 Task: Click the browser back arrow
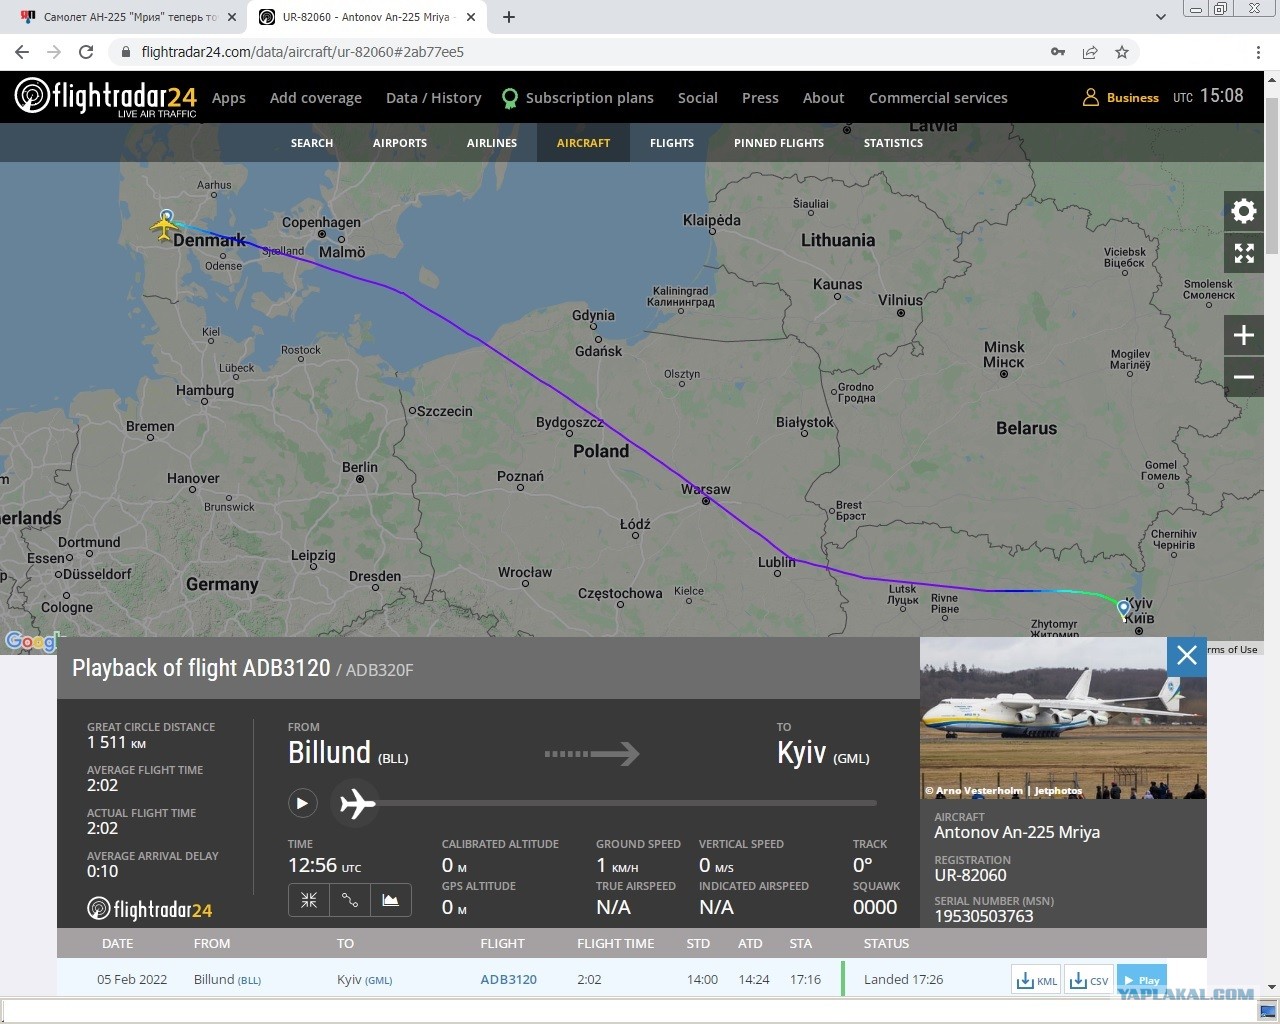point(22,52)
